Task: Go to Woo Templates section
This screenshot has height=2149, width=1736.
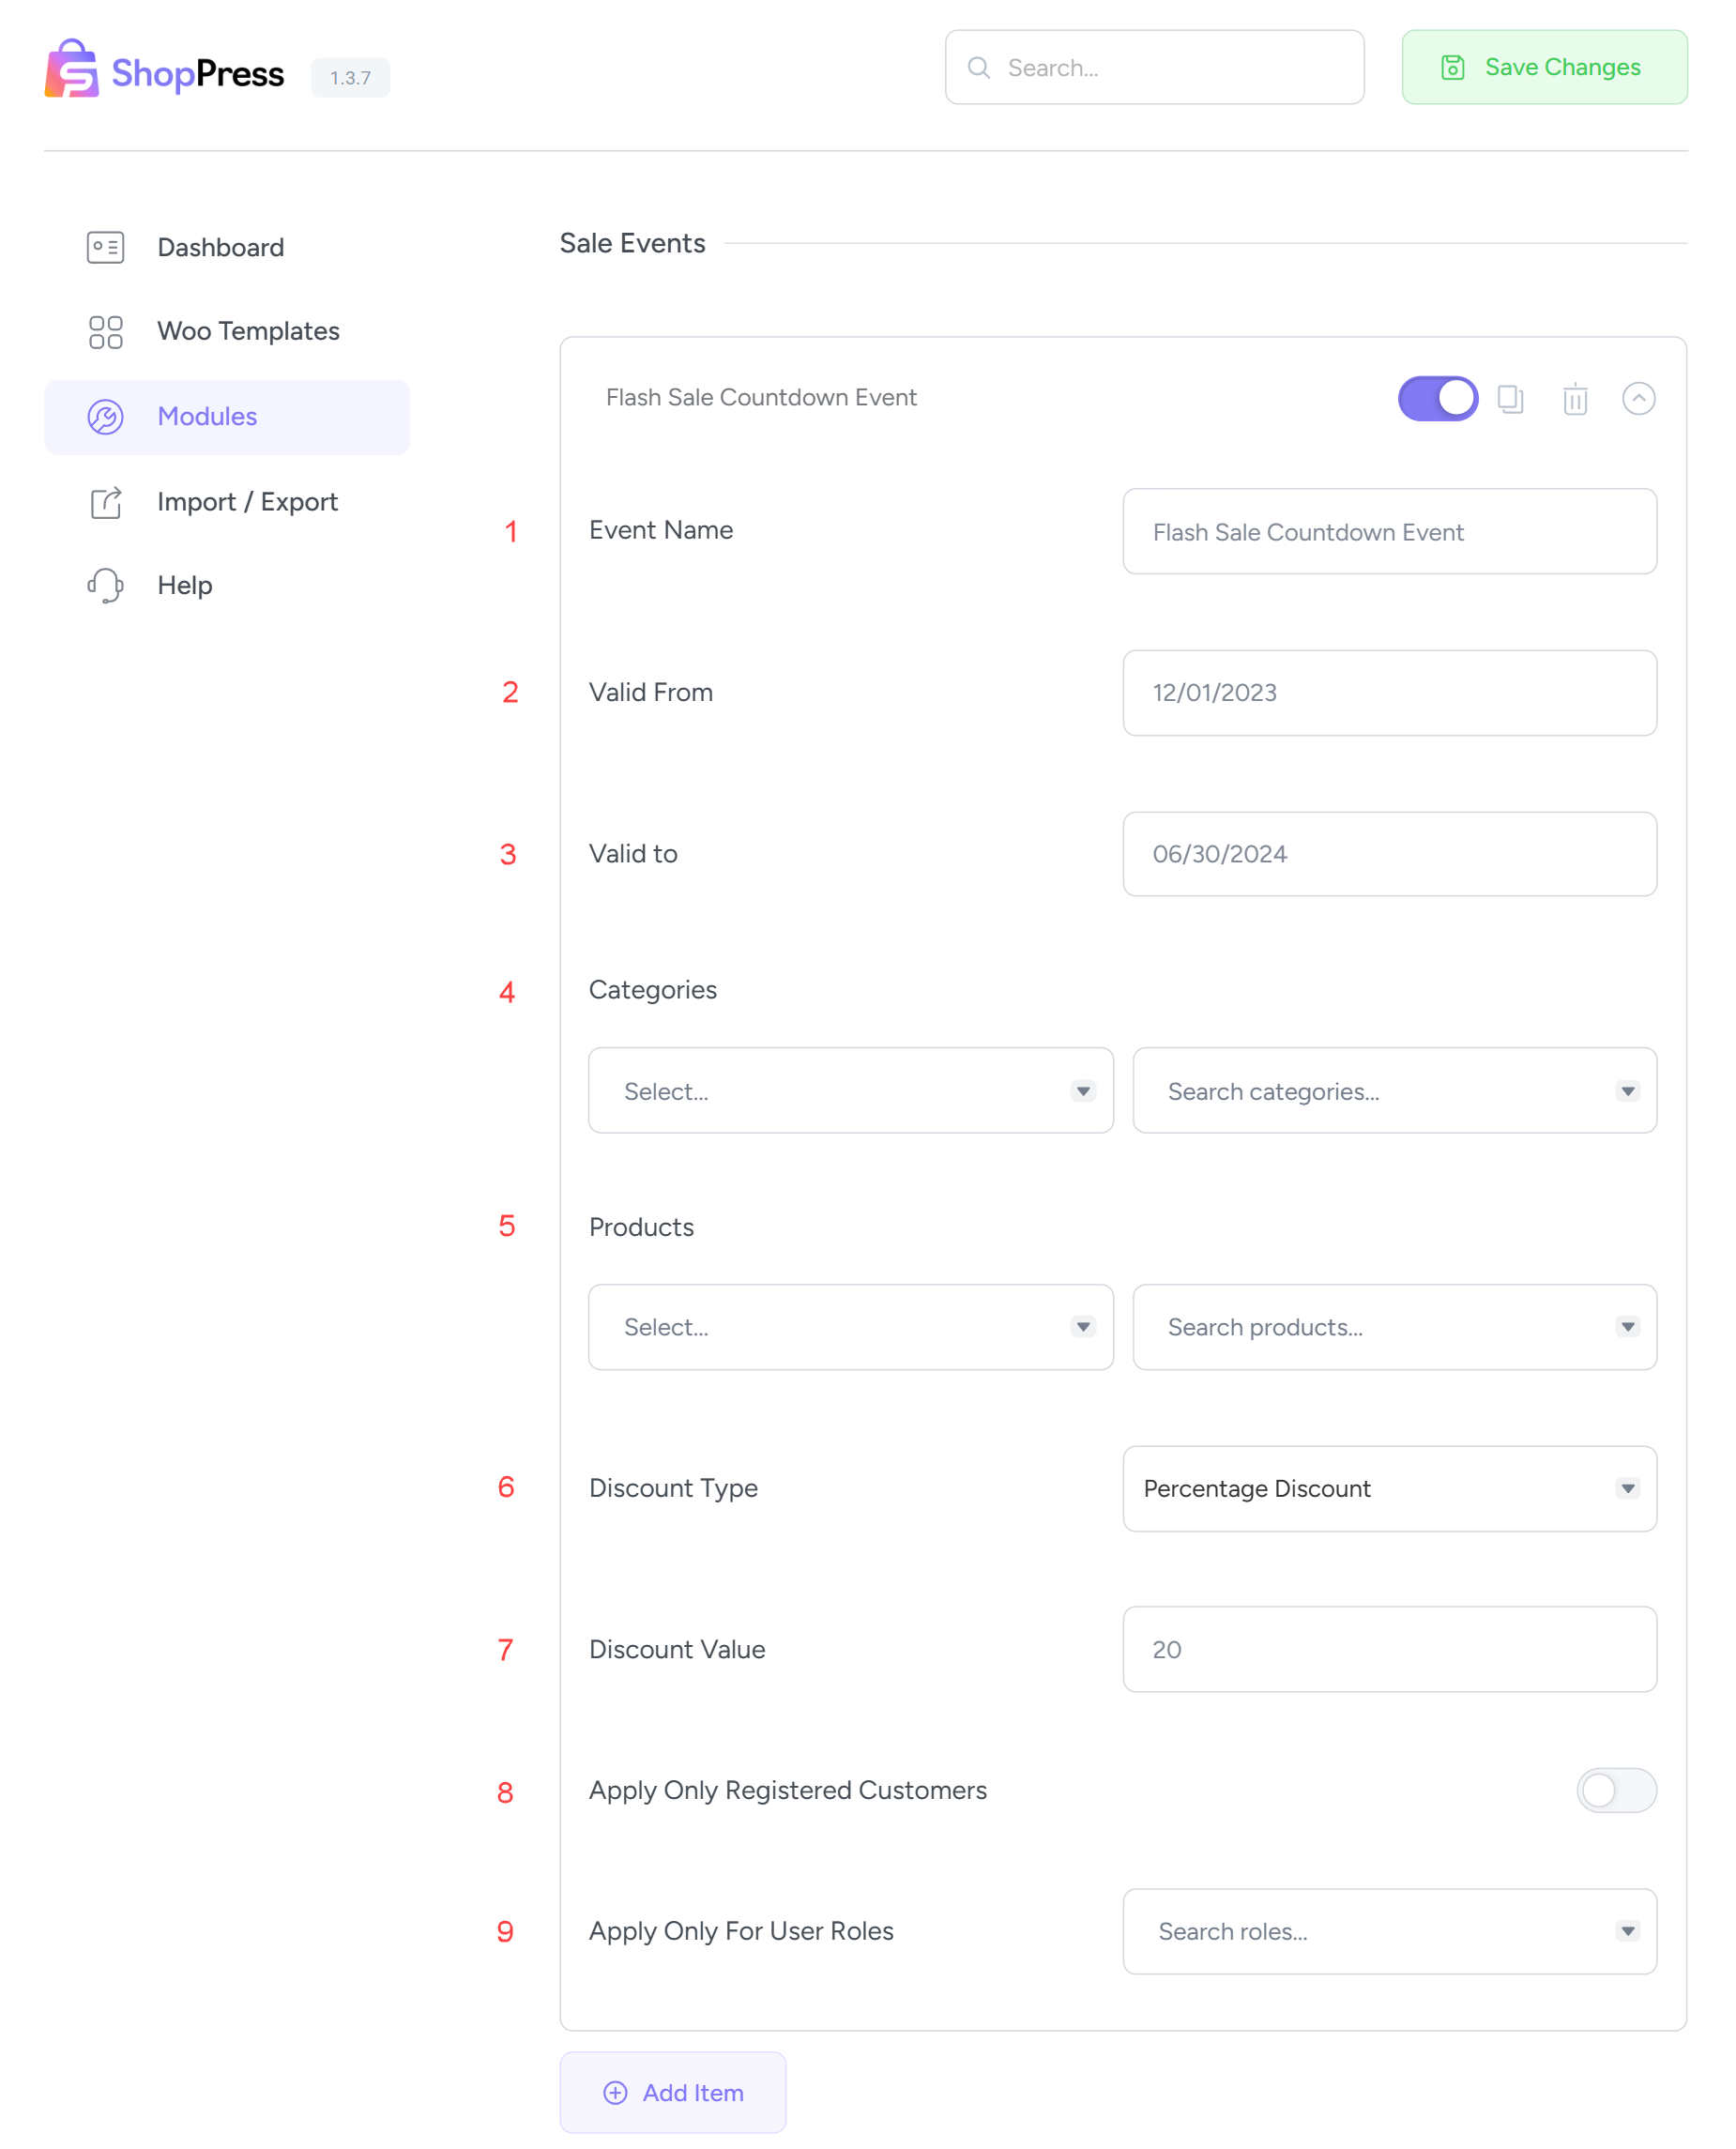Action: [248, 332]
